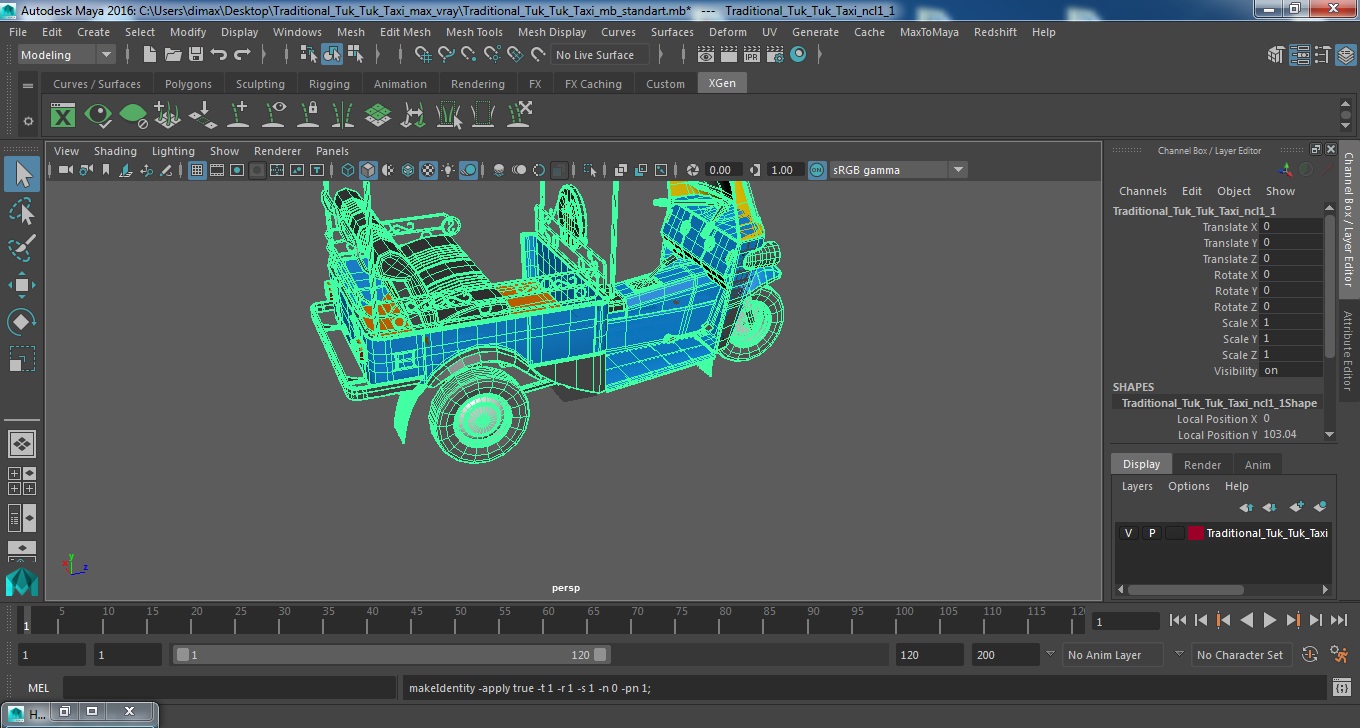Viewport: 1360px width, 728px height.
Task: Open the layer editor Options menu
Action: (1188, 486)
